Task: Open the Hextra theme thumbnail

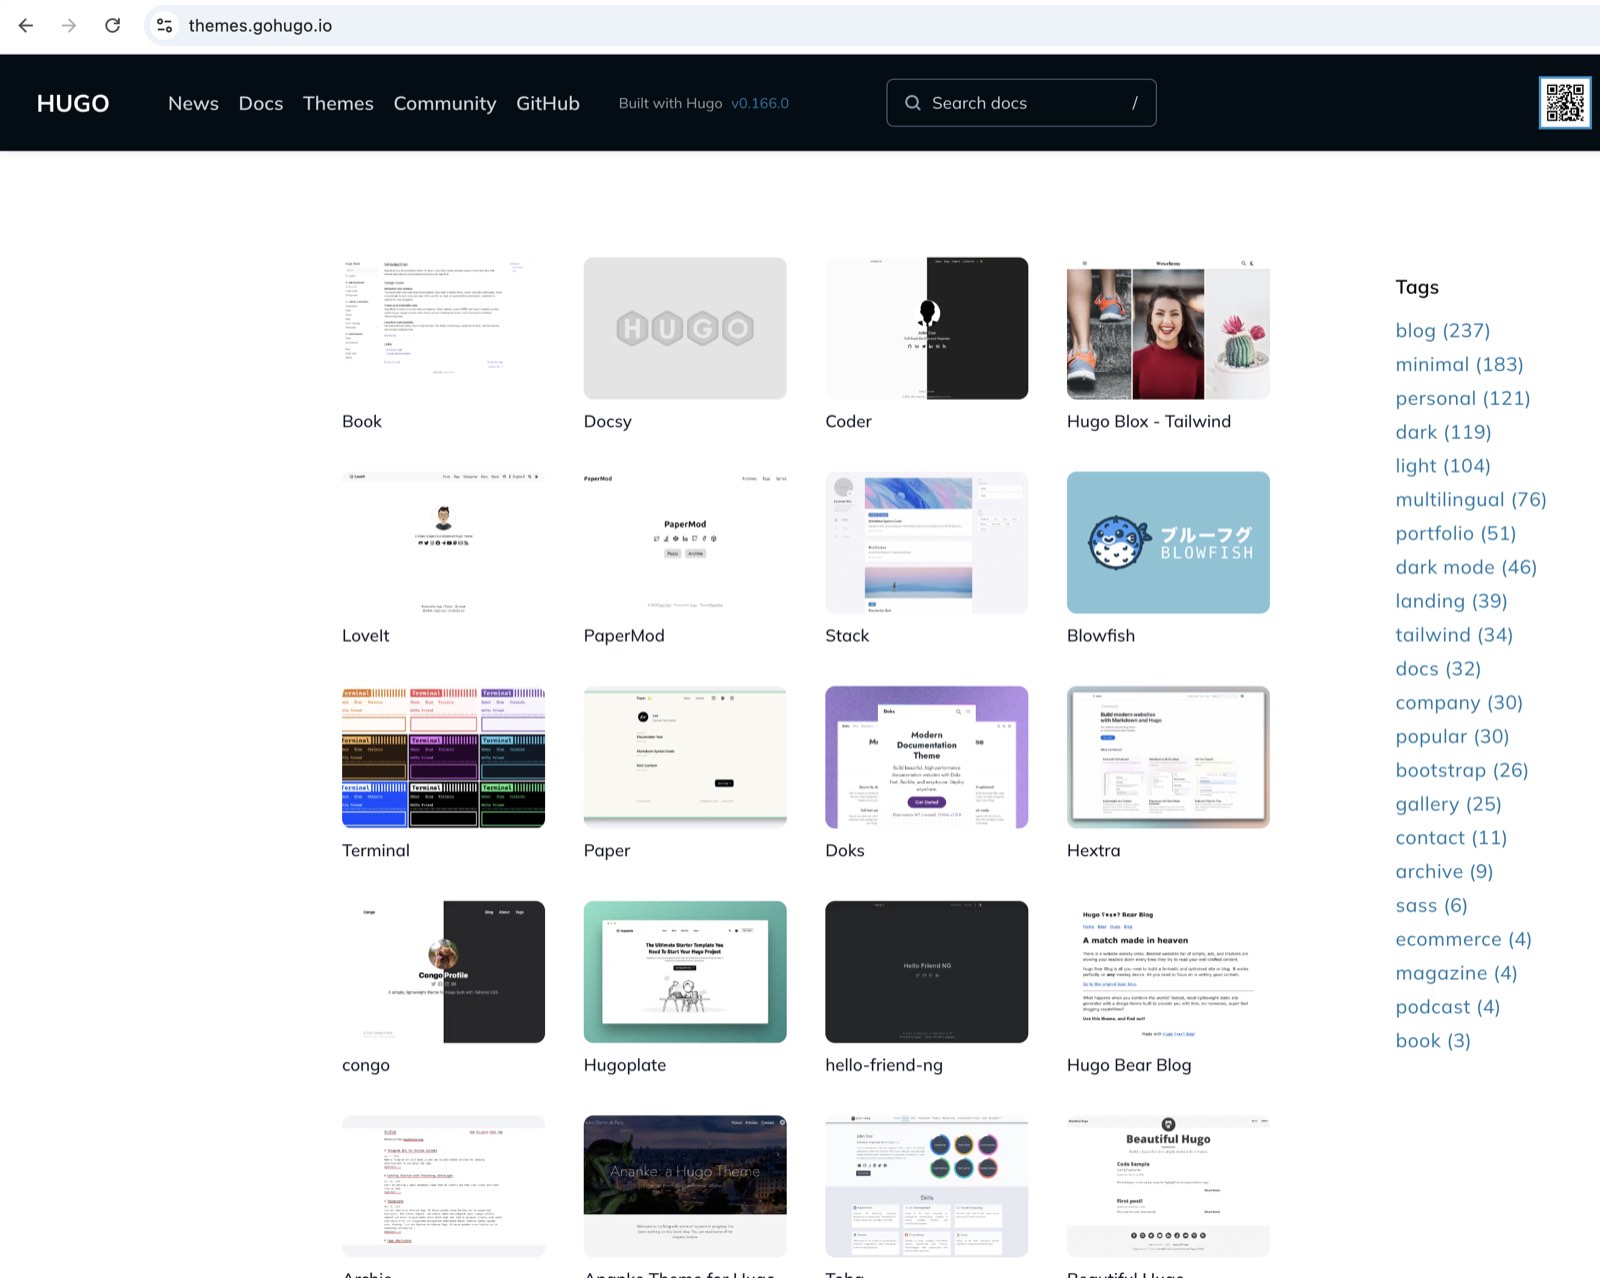Action: pos(1168,757)
